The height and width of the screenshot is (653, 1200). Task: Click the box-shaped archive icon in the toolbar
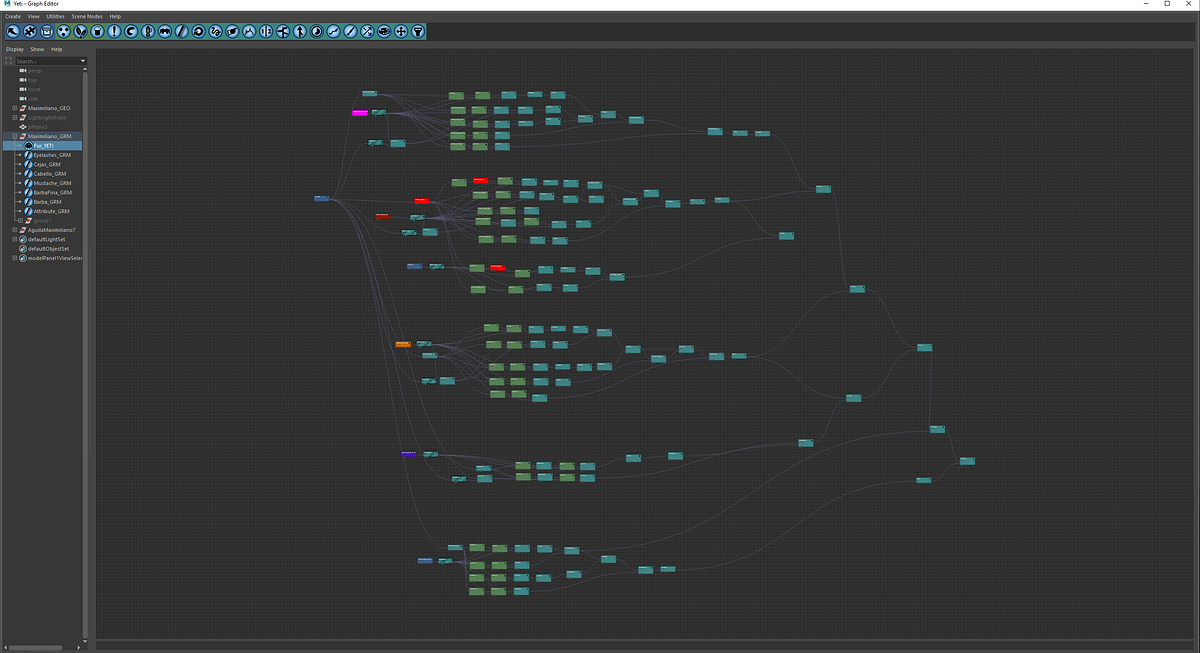pyautogui.click(x=47, y=32)
